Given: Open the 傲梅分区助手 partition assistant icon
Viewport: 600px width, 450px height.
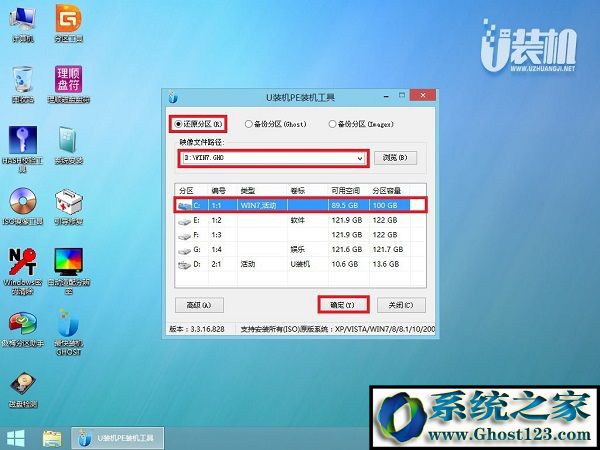Looking at the screenshot, I should (x=23, y=329).
